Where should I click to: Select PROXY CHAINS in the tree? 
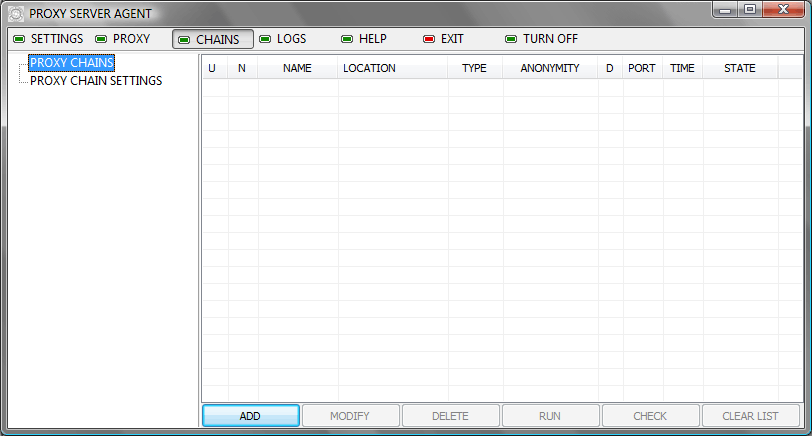pos(71,63)
